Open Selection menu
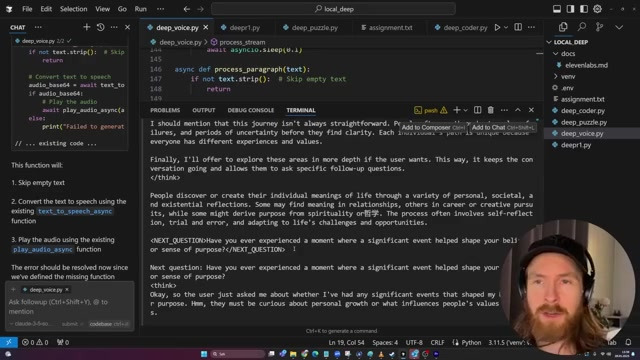Image resolution: width=640 pixels, height=360 pixels. (x=73, y=9)
